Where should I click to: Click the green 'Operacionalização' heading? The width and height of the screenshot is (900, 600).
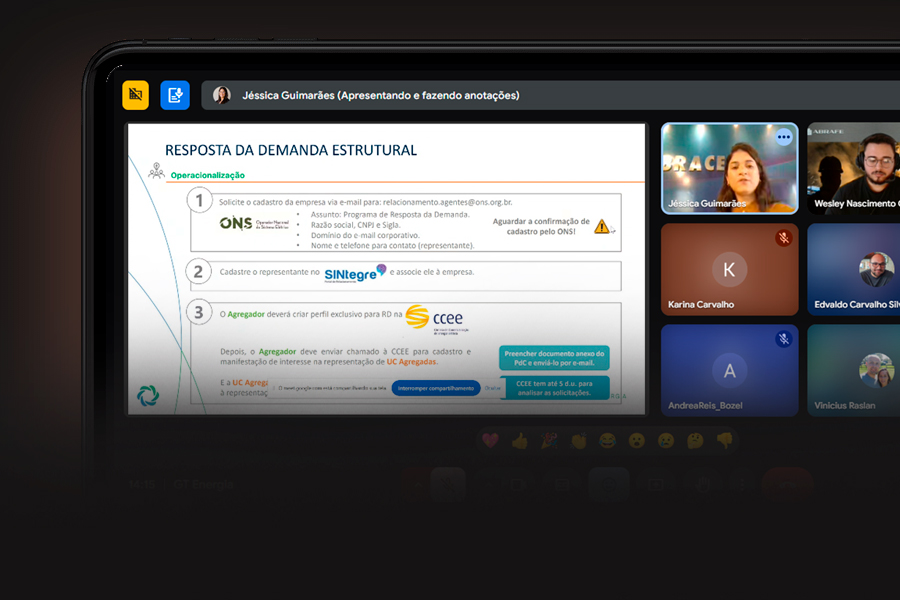pyautogui.click(x=208, y=175)
